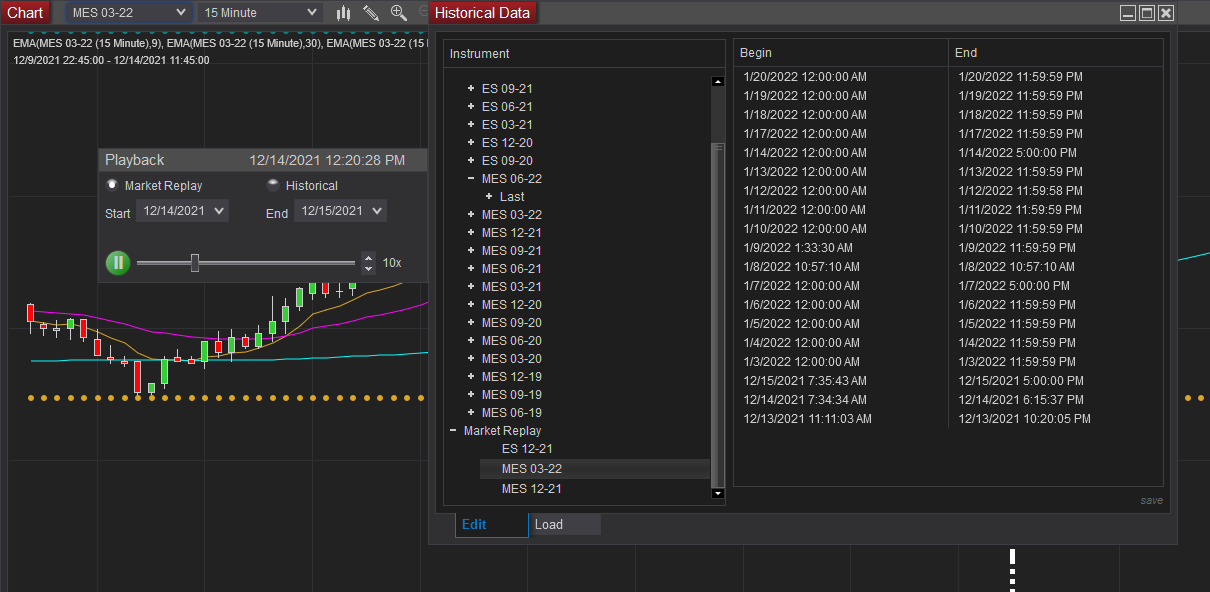This screenshot has width=1210, height=592.
Task: Minimize the Historical Data window
Action: point(1128,13)
